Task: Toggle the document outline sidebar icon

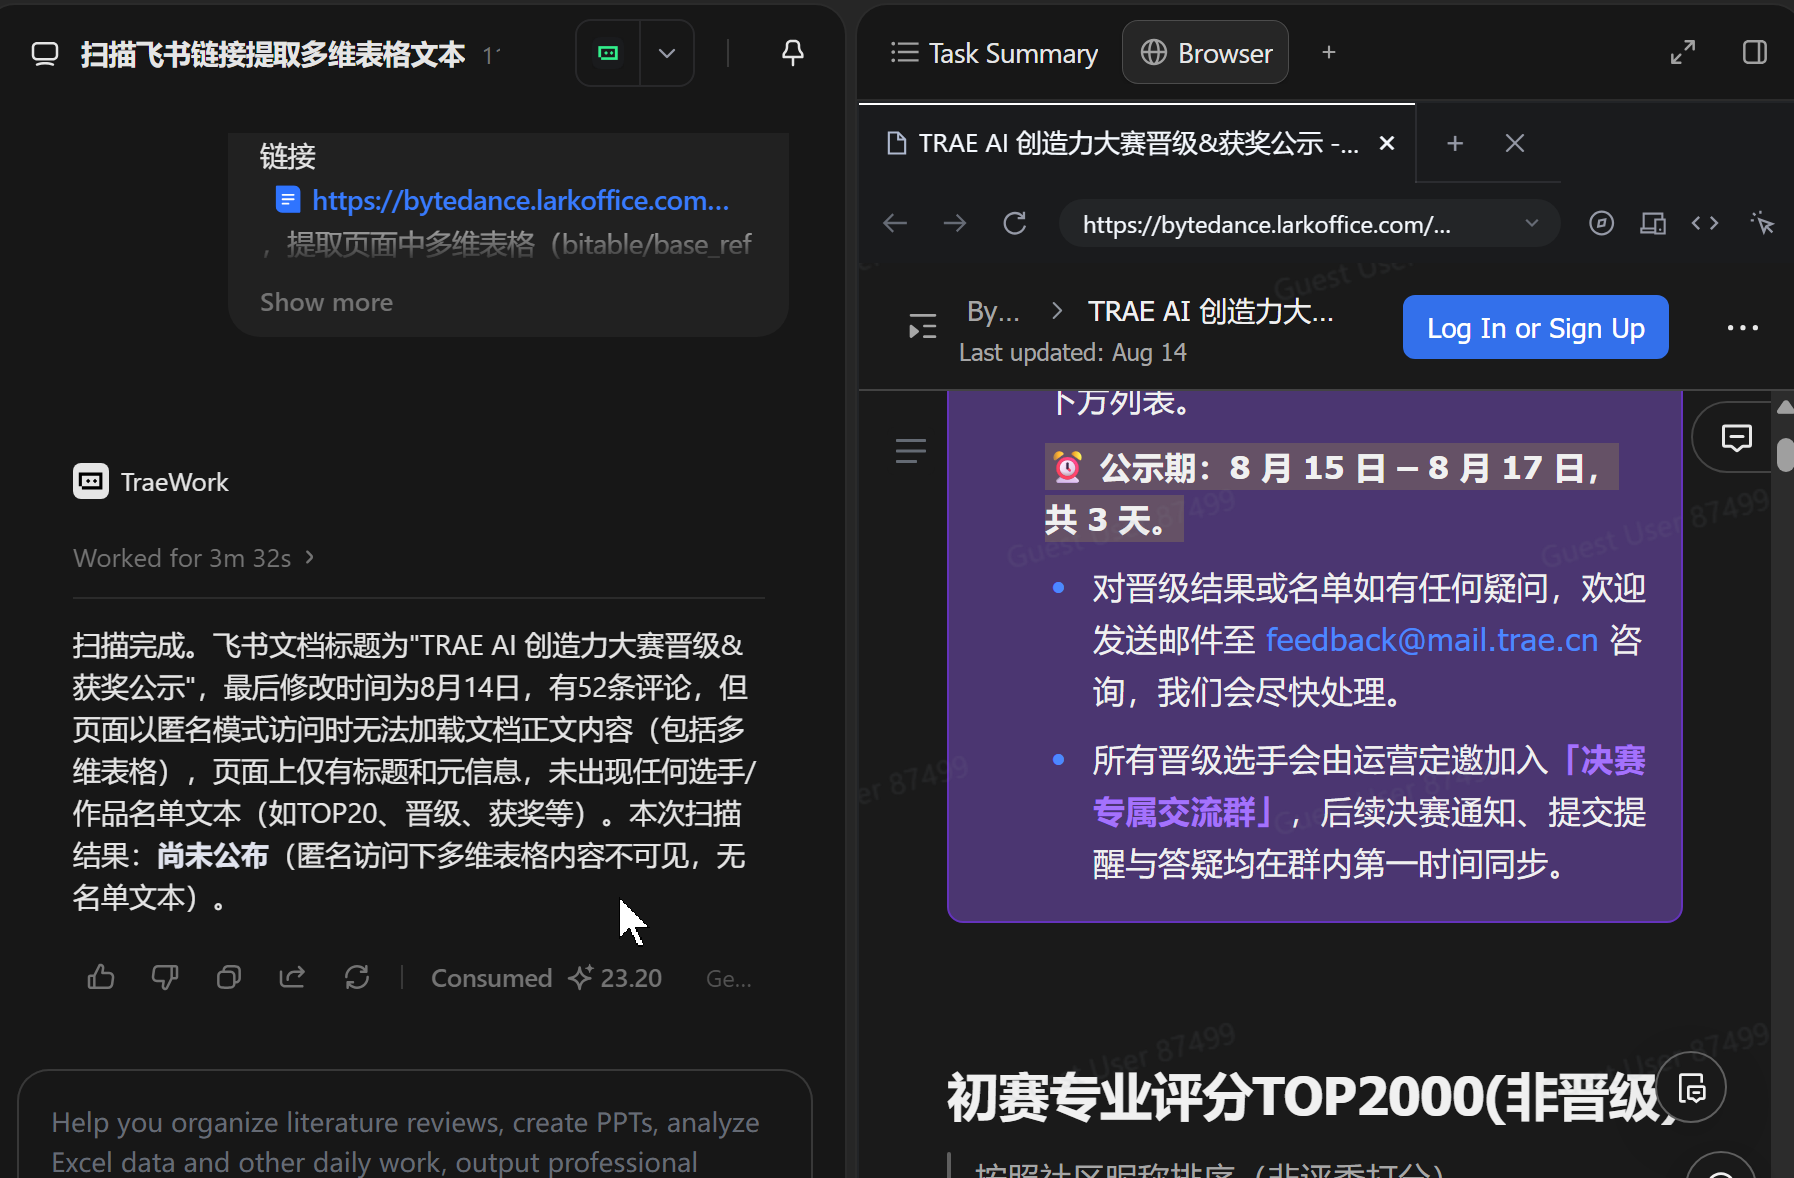Action: pos(922,327)
